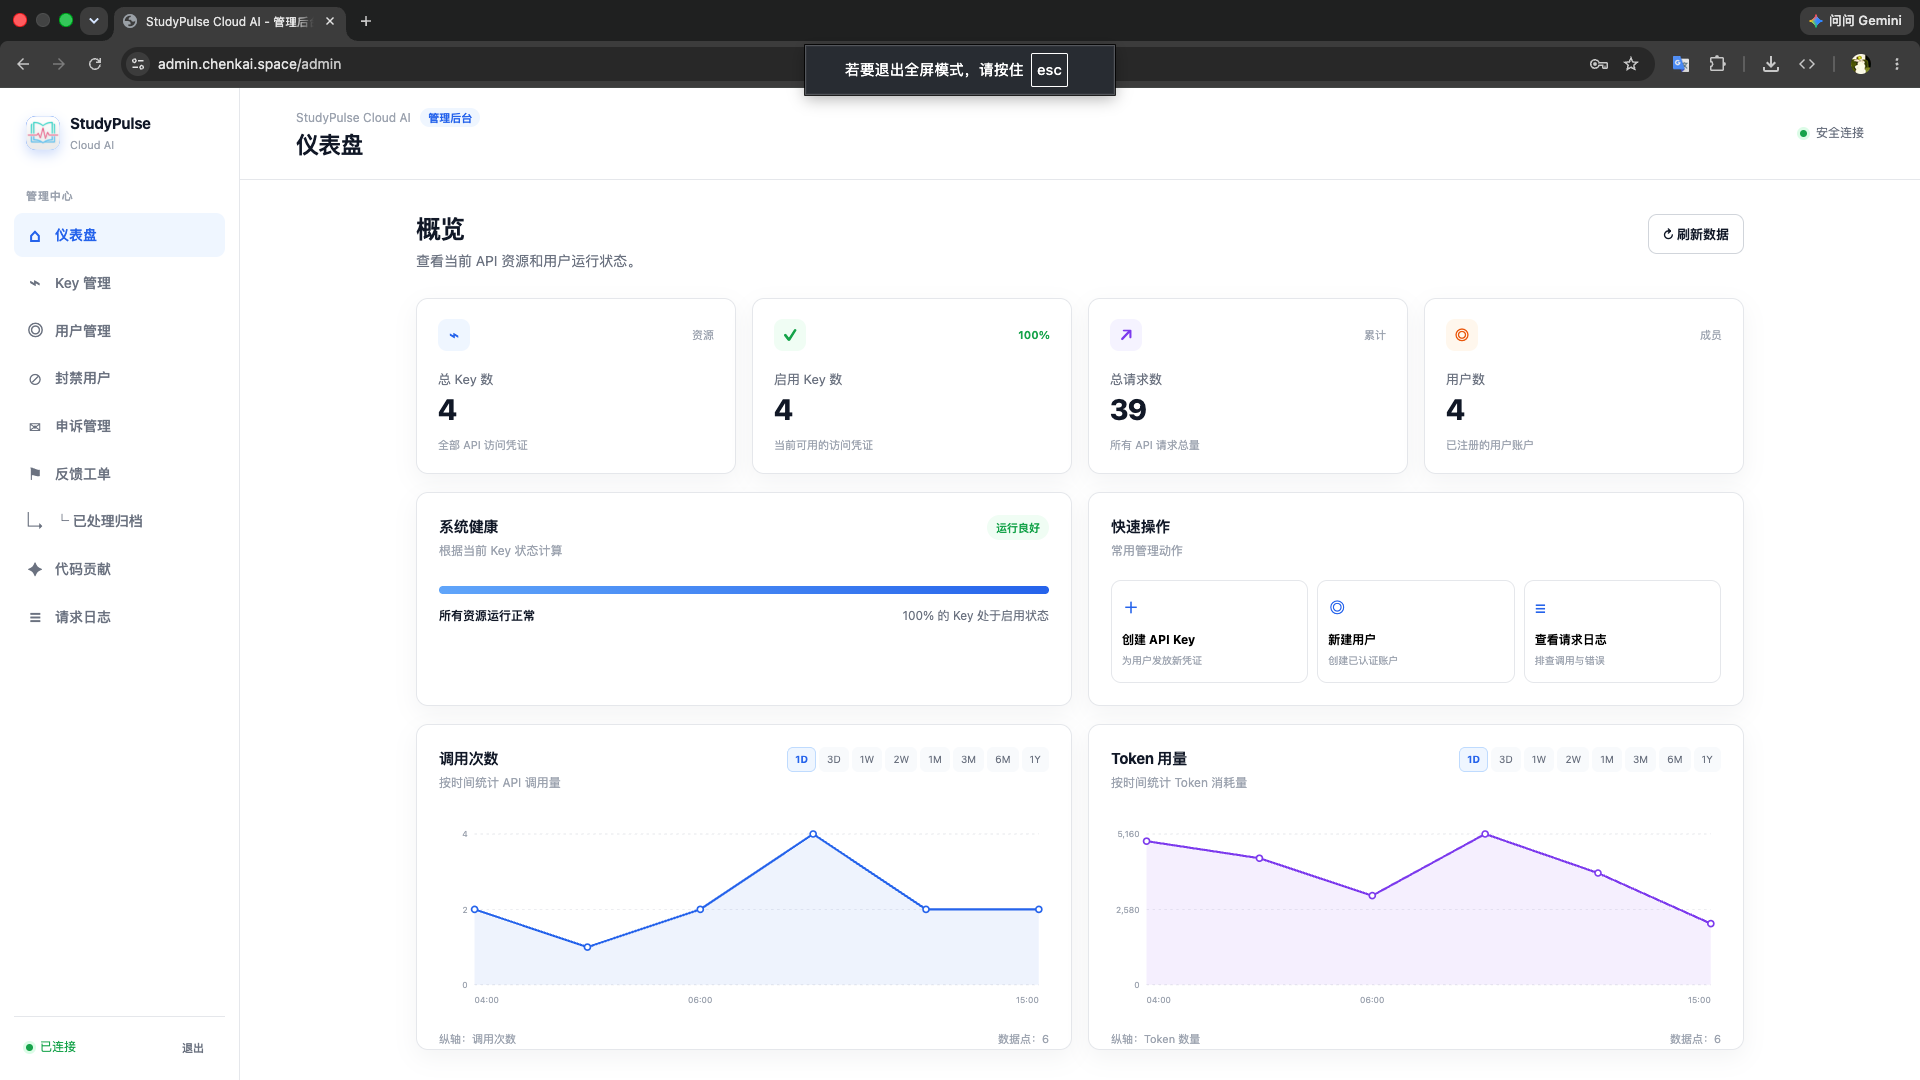
Task: Go to 用户管理 in the sidebar
Action: (x=119, y=331)
